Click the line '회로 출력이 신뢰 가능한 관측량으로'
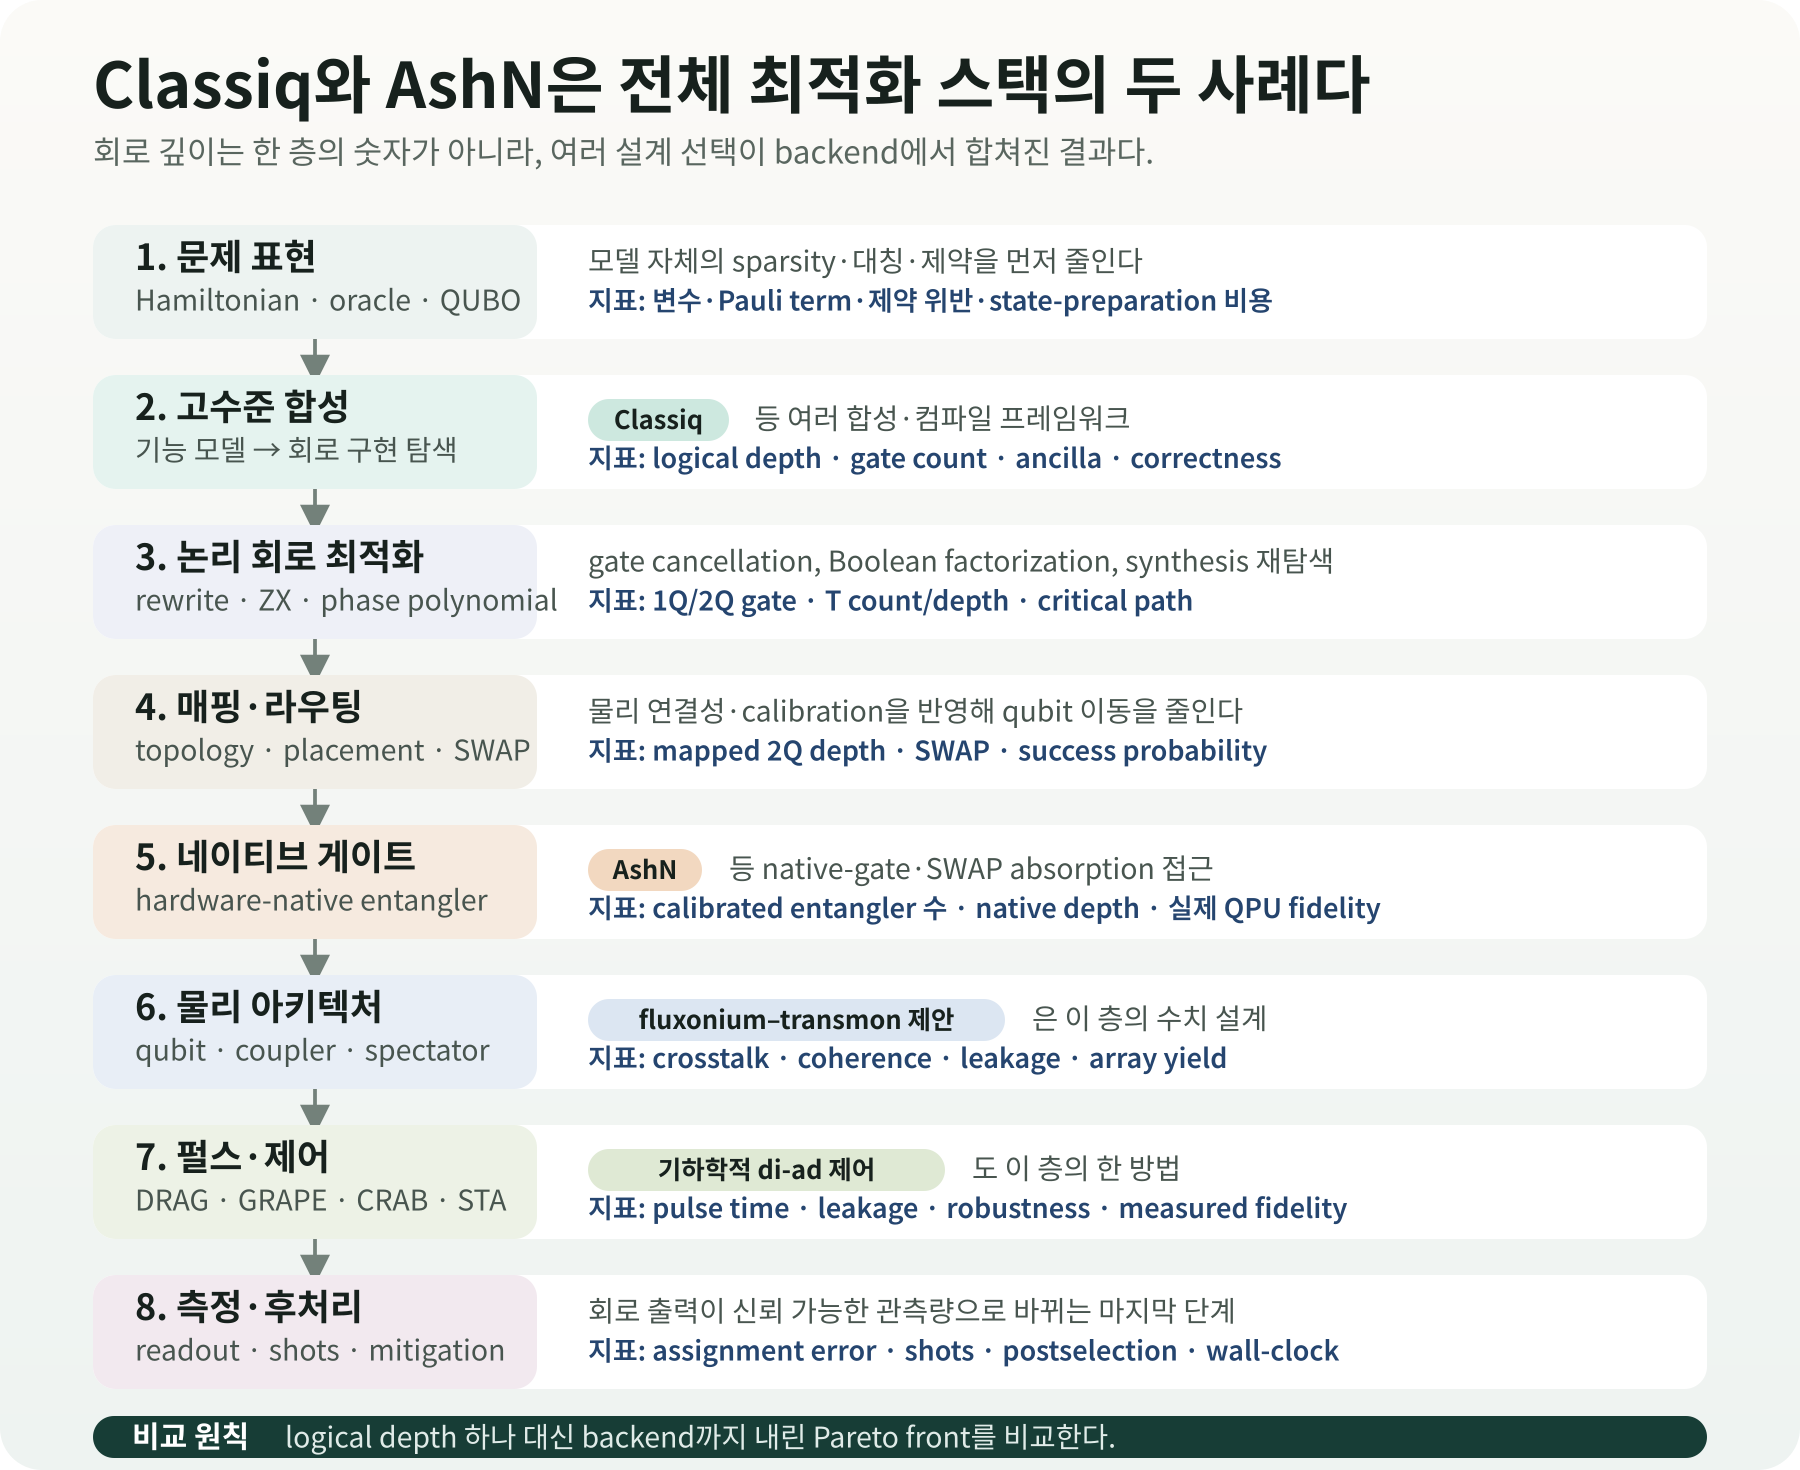Image resolution: width=1800 pixels, height=1470 pixels. (911, 1311)
